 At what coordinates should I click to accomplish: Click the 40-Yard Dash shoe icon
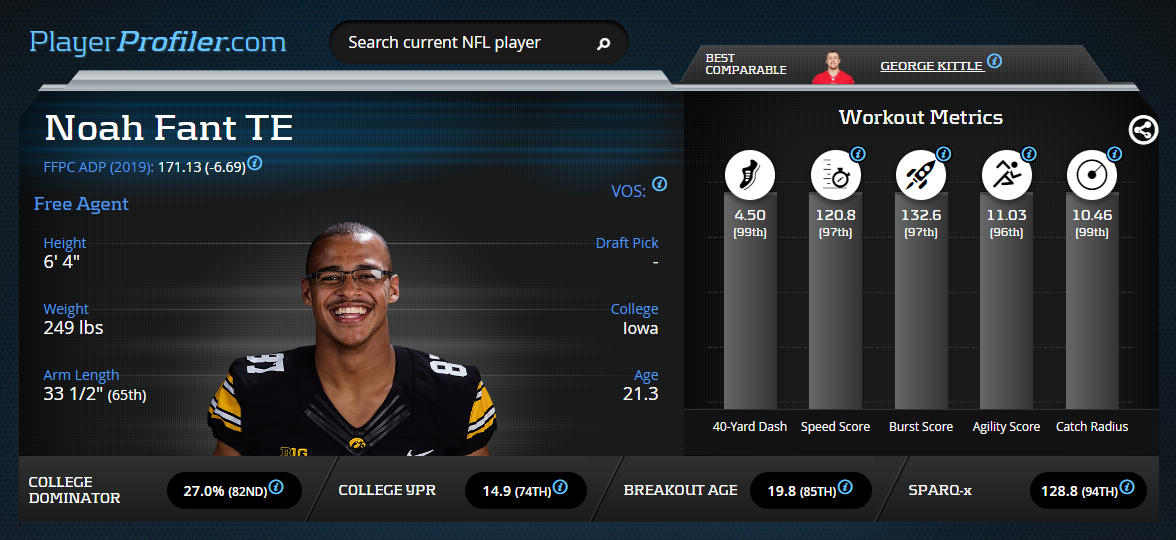(750, 175)
